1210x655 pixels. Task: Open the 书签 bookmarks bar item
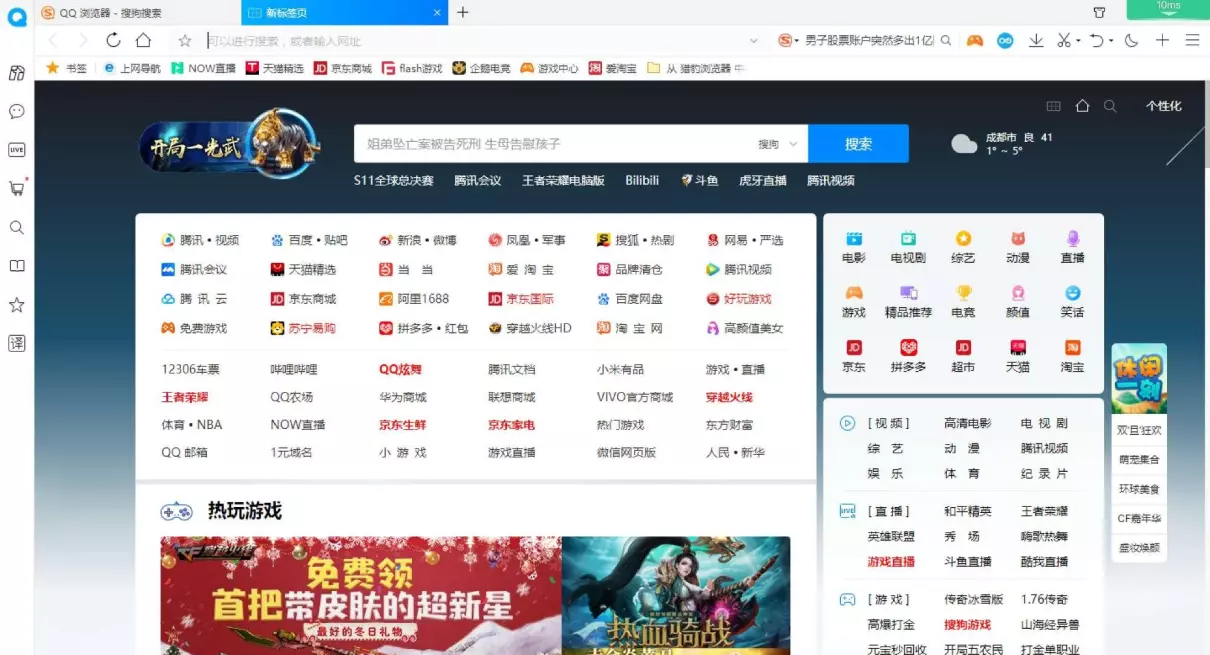click(x=67, y=68)
